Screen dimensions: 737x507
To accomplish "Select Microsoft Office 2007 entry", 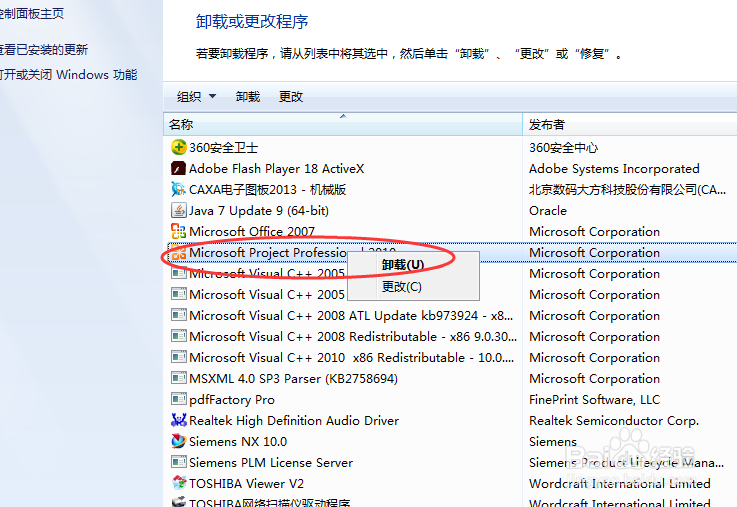I will click(x=252, y=231).
